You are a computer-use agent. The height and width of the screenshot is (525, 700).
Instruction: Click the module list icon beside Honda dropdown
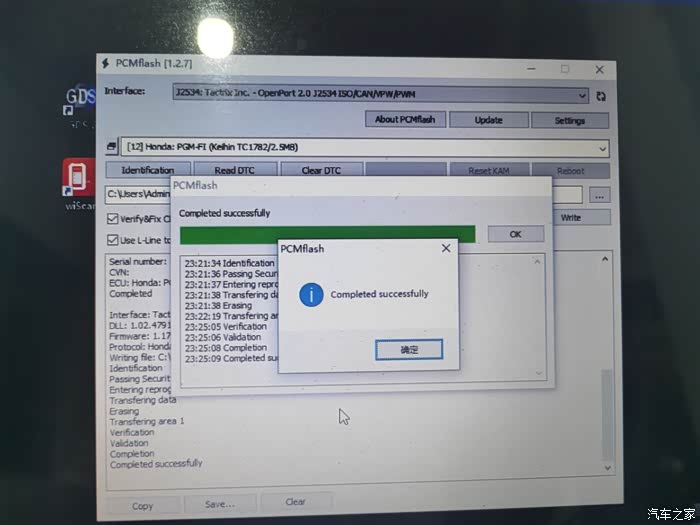(x=112, y=146)
